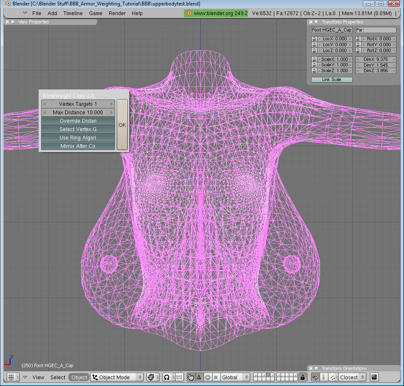Open the Help menu

(137, 13)
